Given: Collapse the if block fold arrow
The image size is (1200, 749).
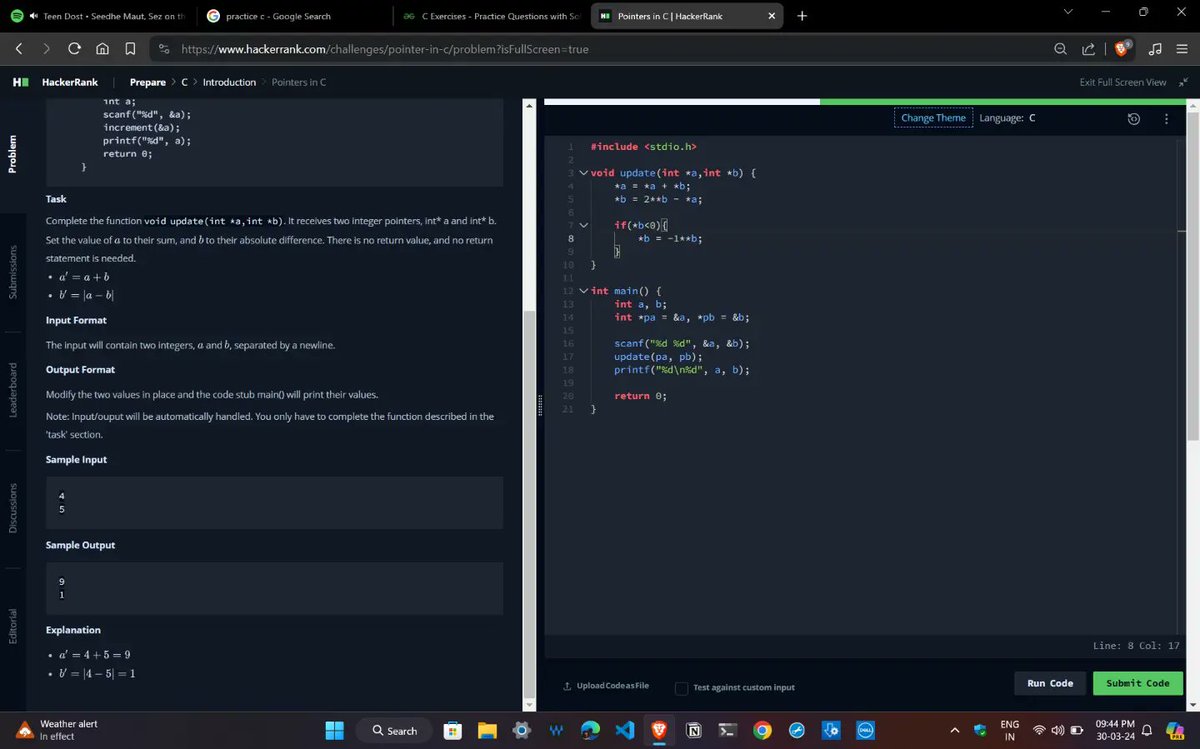Looking at the screenshot, I should 583,225.
